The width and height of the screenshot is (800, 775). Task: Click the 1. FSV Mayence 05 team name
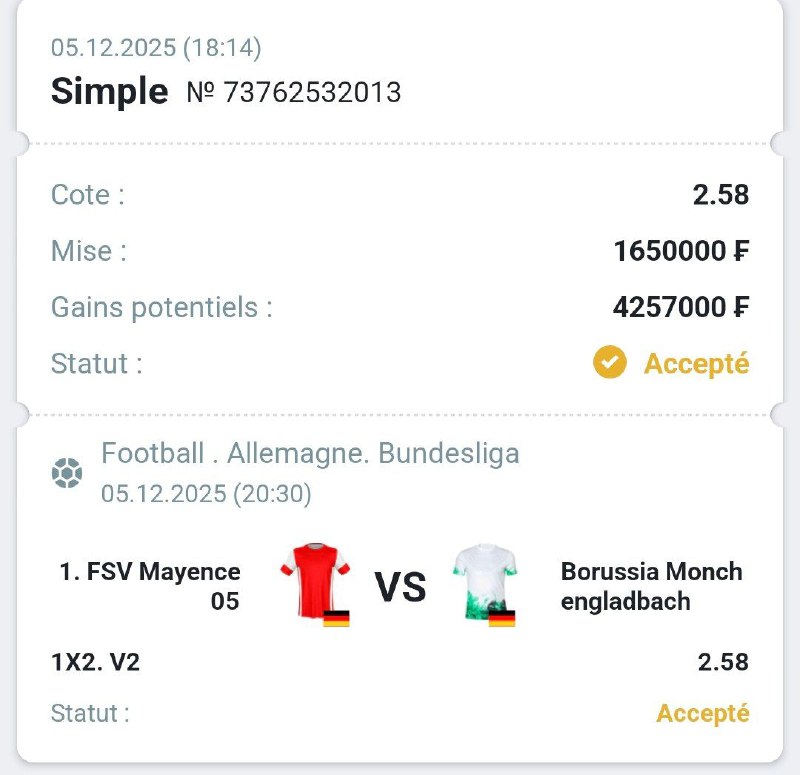[150, 586]
